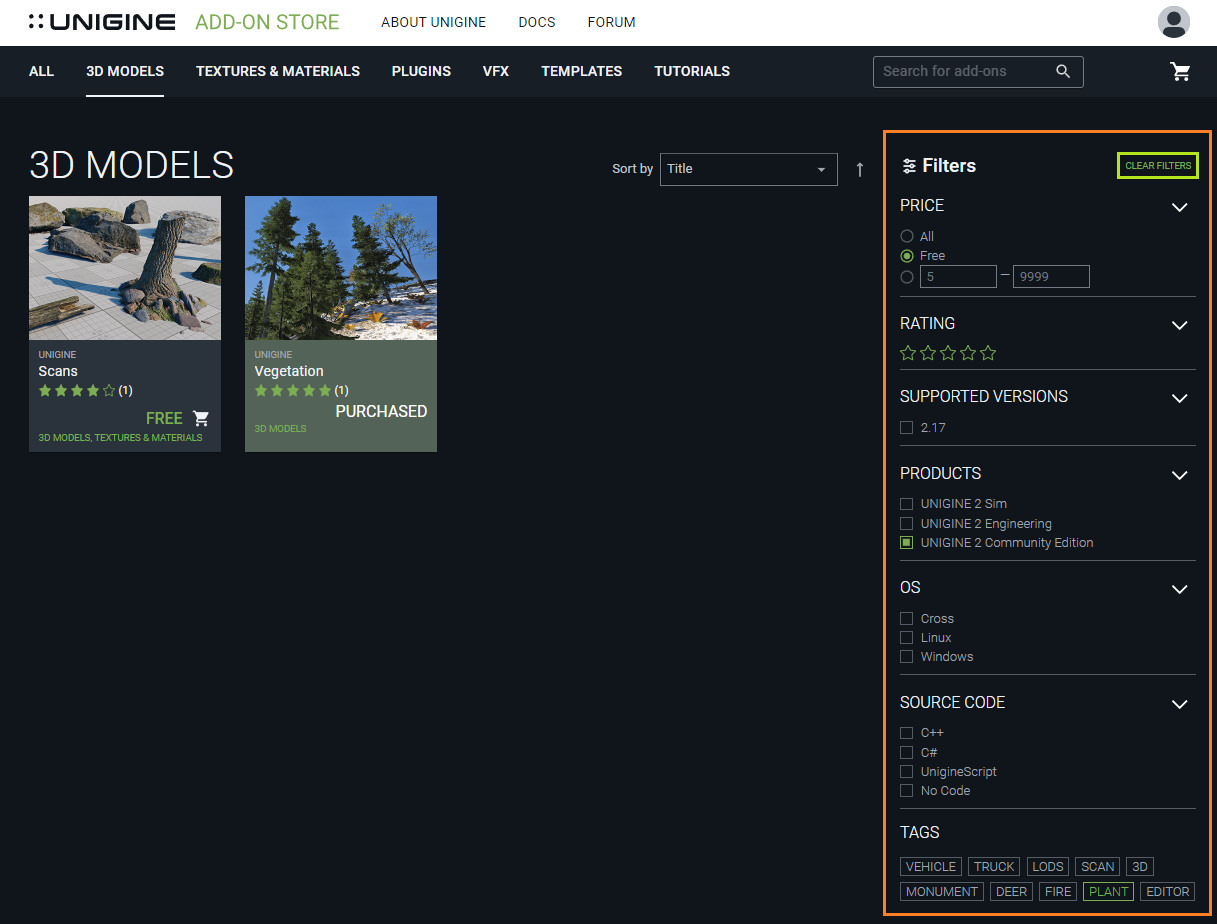The width and height of the screenshot is (1217, 924).
Task: Click the UNIGINE logo
Action: (102, 22)
